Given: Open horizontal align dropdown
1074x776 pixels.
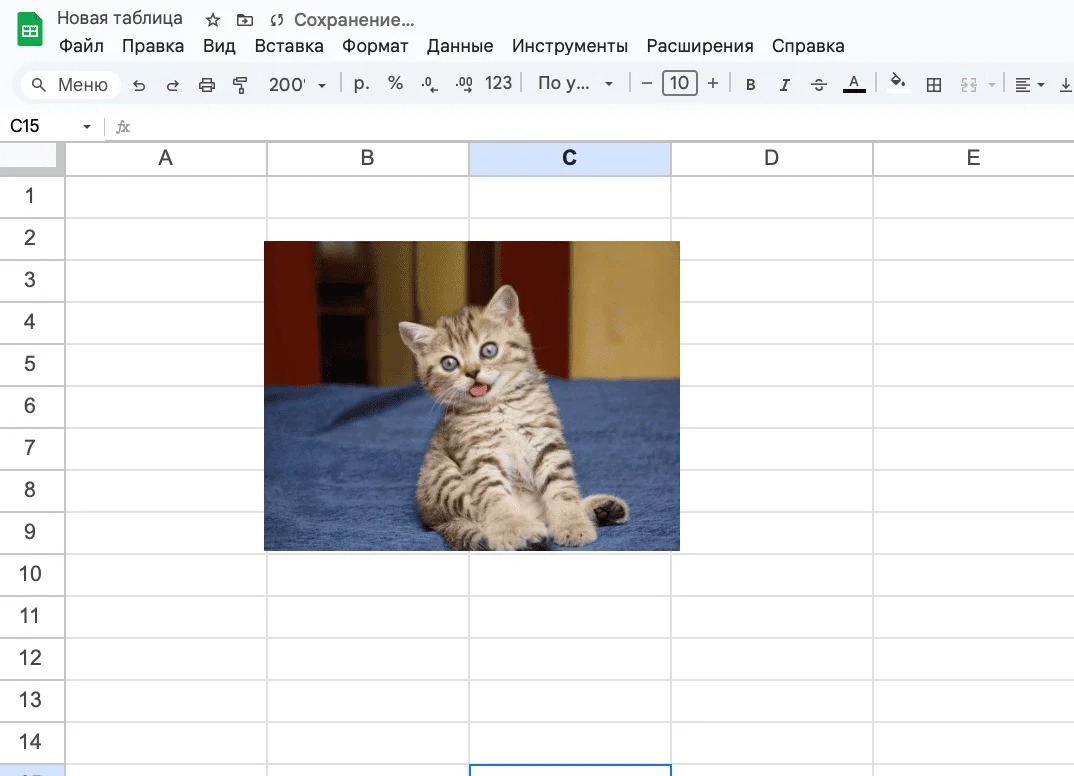Looking at the screenshot, I should tap(1029, 85).
